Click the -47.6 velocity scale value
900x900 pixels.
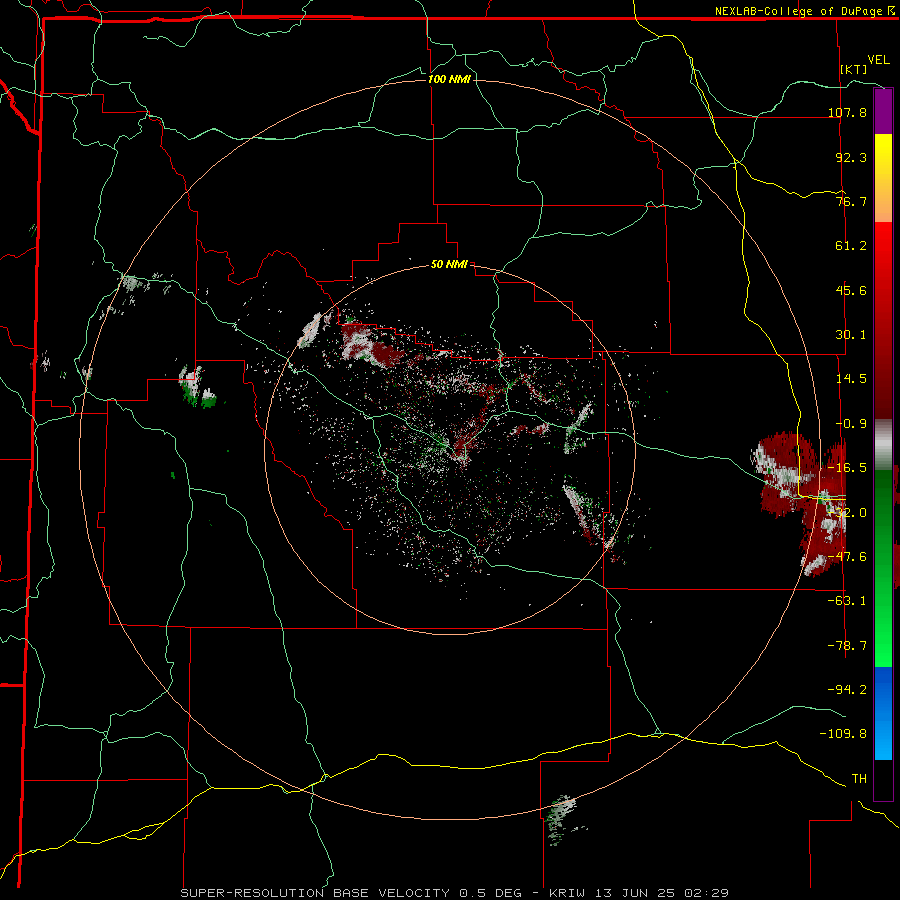[x=848, y=557]
